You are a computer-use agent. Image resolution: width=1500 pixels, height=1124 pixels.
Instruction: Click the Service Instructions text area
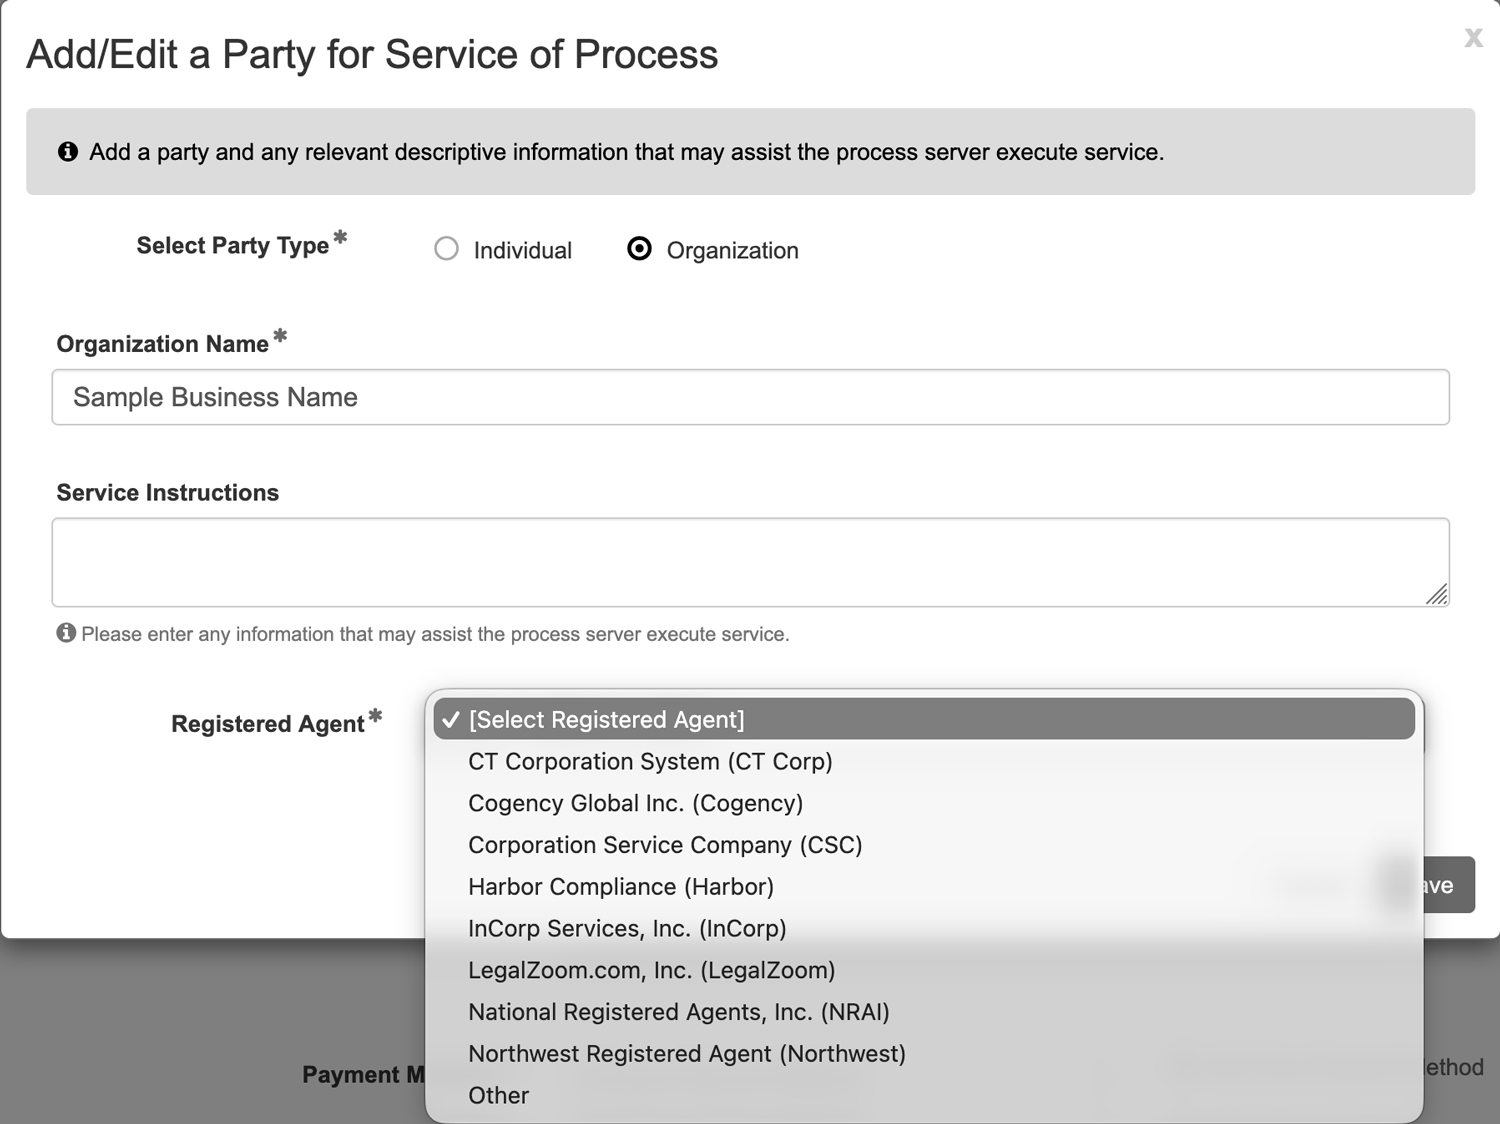750,562
